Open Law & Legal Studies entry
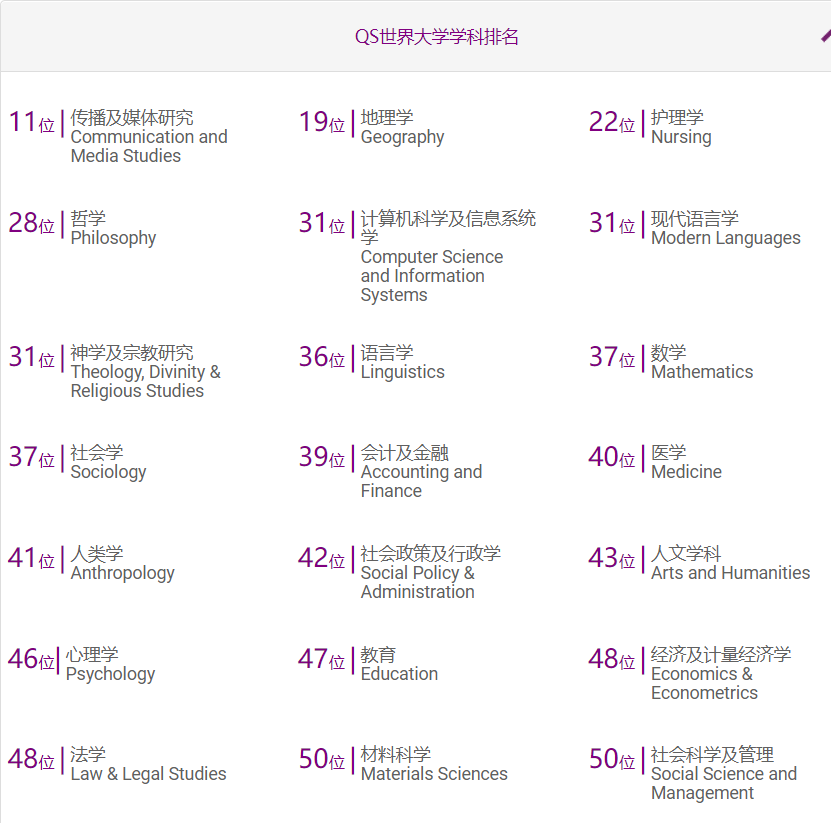 click(x=148, y=765)
